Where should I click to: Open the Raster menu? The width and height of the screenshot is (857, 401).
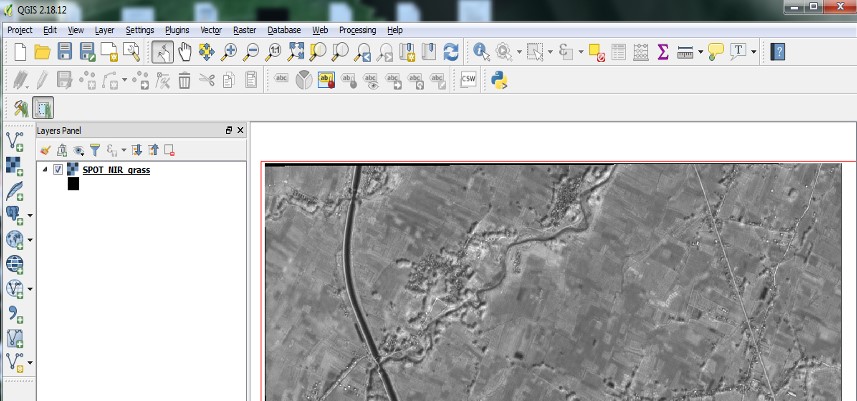click(244, 30)
